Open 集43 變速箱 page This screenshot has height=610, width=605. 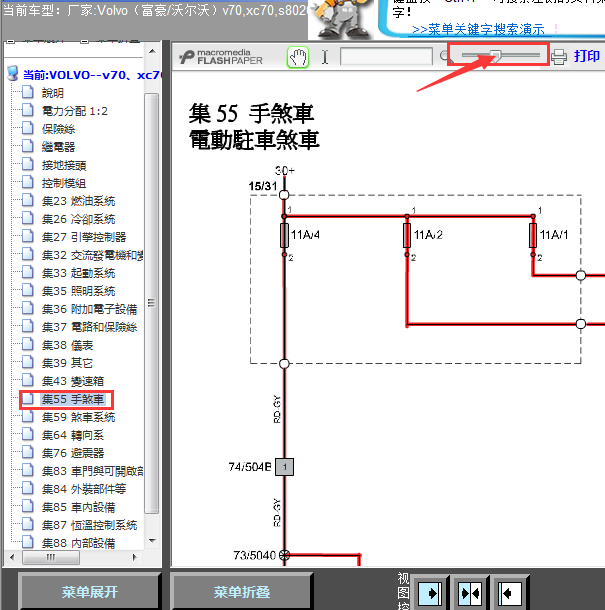point(73,381)
